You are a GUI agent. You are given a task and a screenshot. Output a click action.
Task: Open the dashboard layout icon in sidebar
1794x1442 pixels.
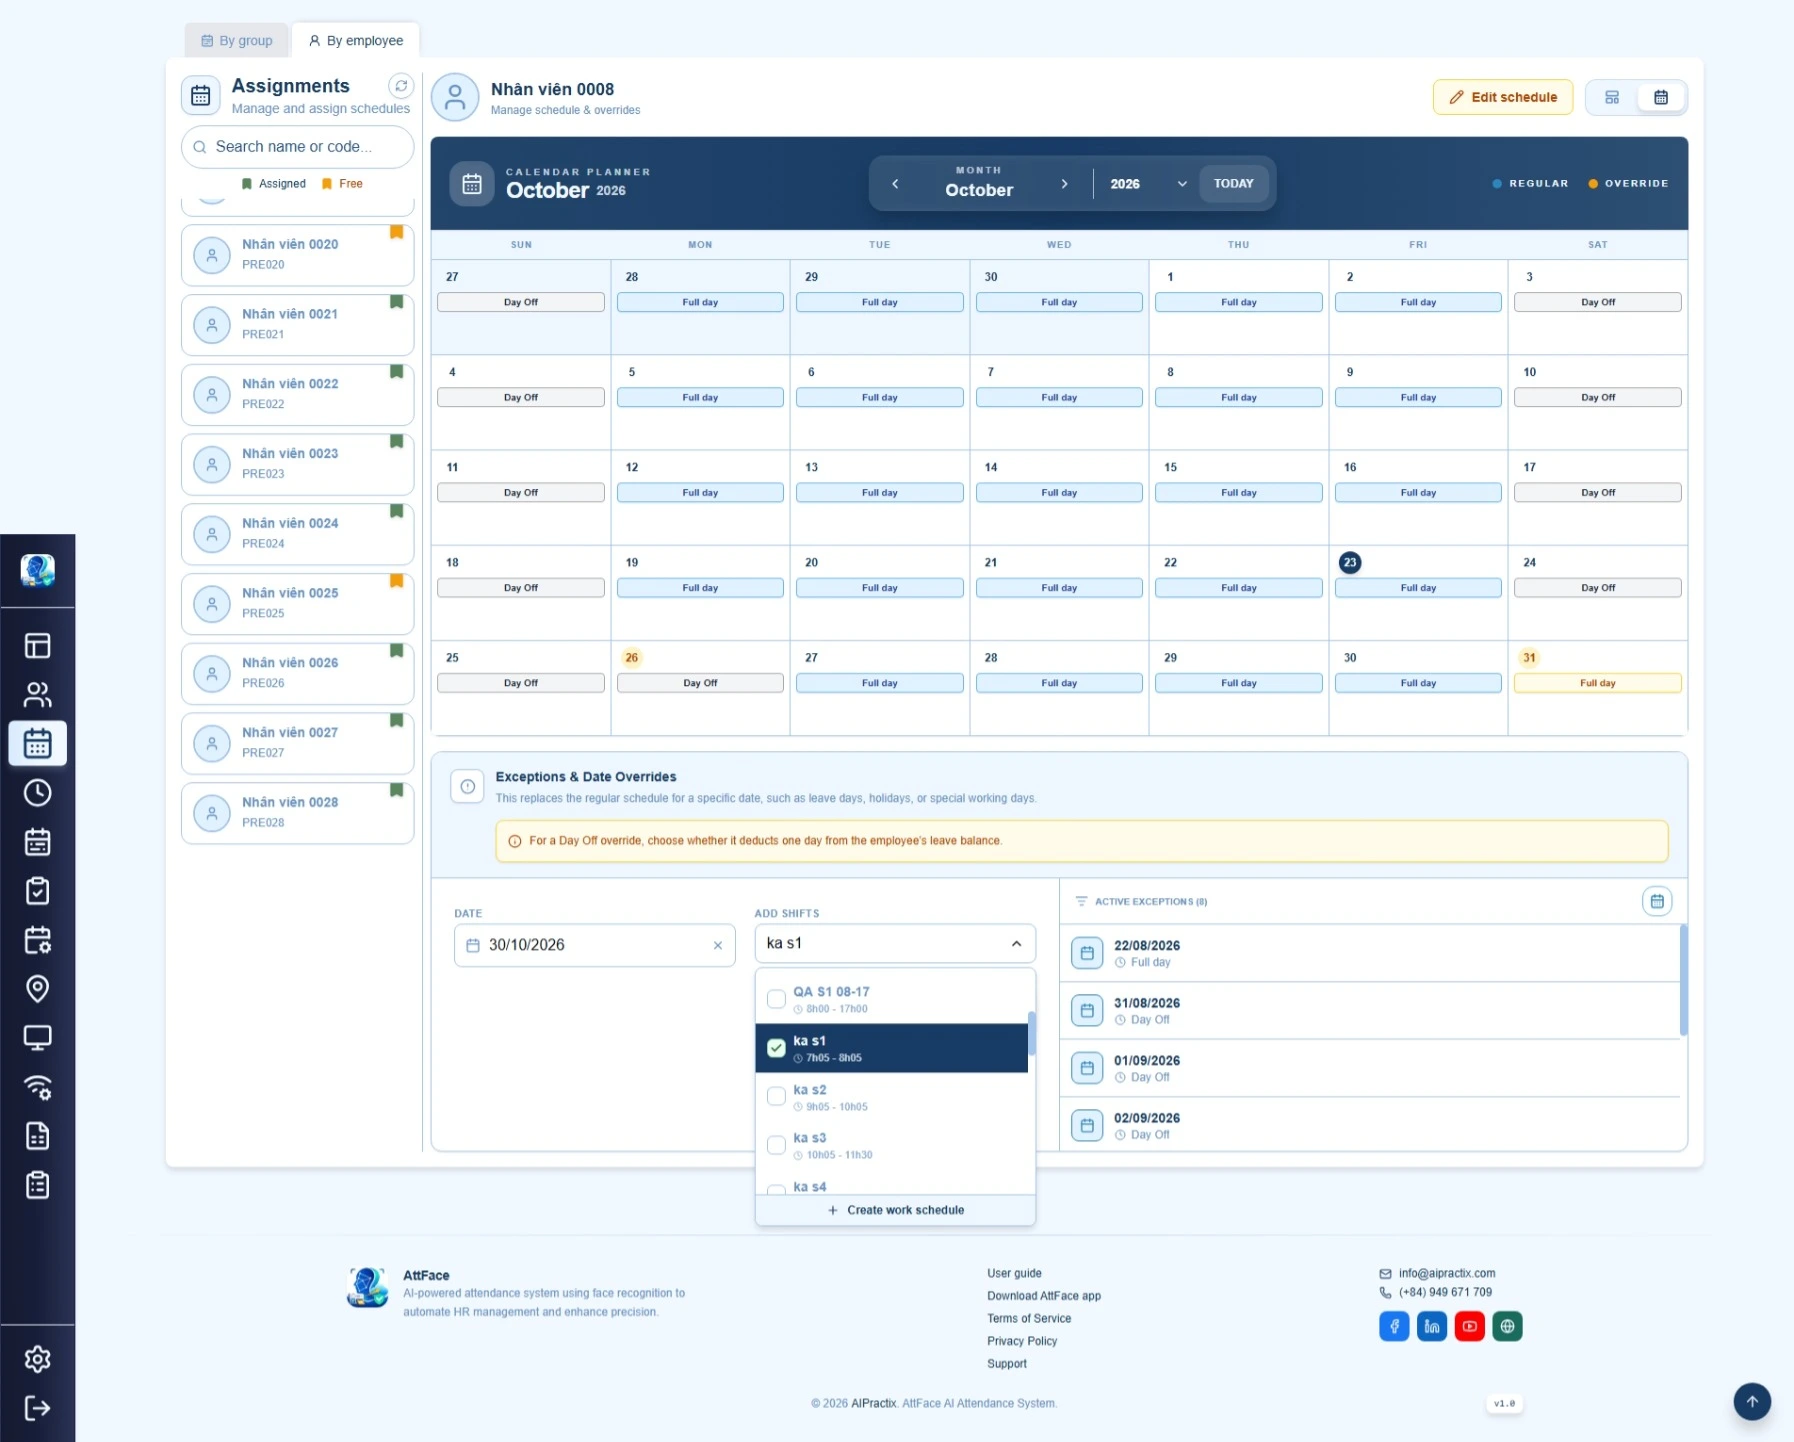37,646
